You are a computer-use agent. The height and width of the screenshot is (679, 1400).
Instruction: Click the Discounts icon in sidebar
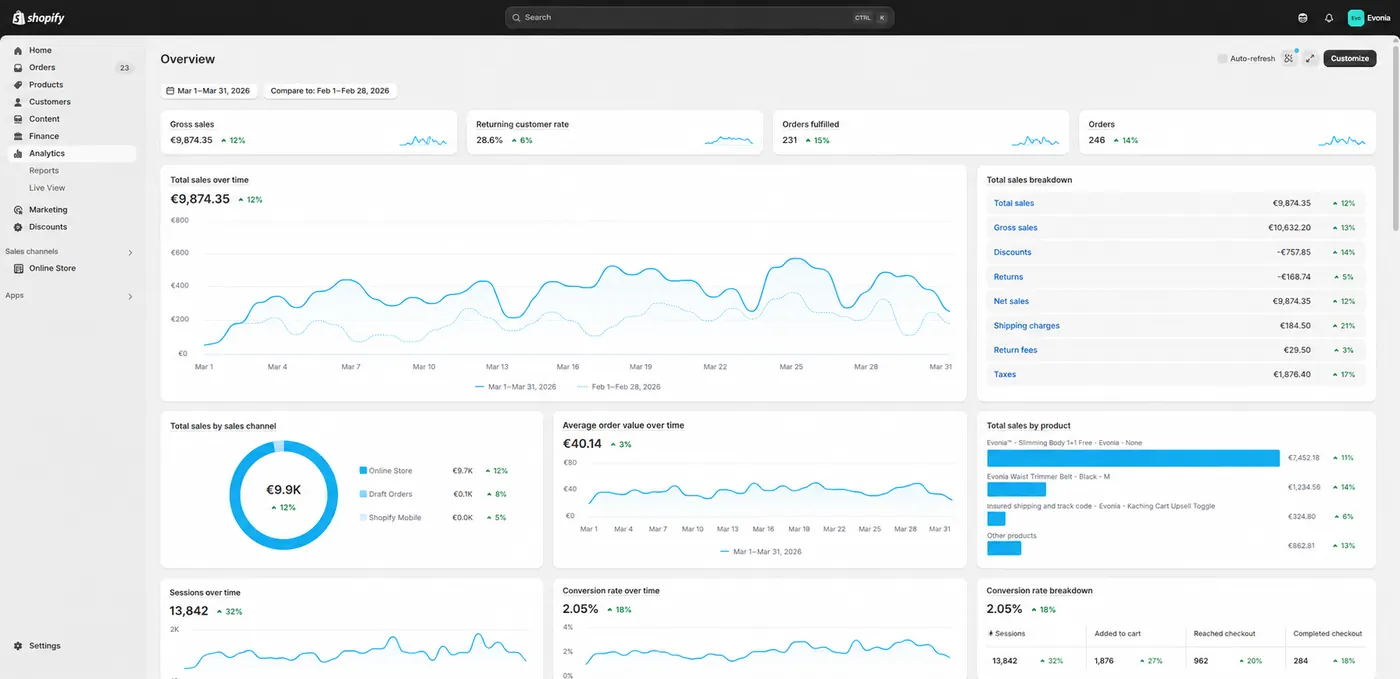click(18, 227)
